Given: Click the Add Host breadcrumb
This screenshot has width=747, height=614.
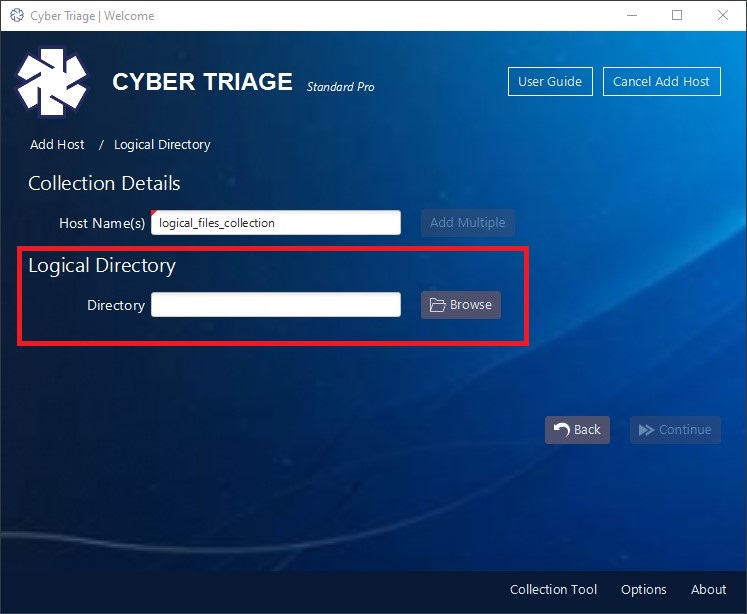Looking at the screenshot, I should 57,144.
